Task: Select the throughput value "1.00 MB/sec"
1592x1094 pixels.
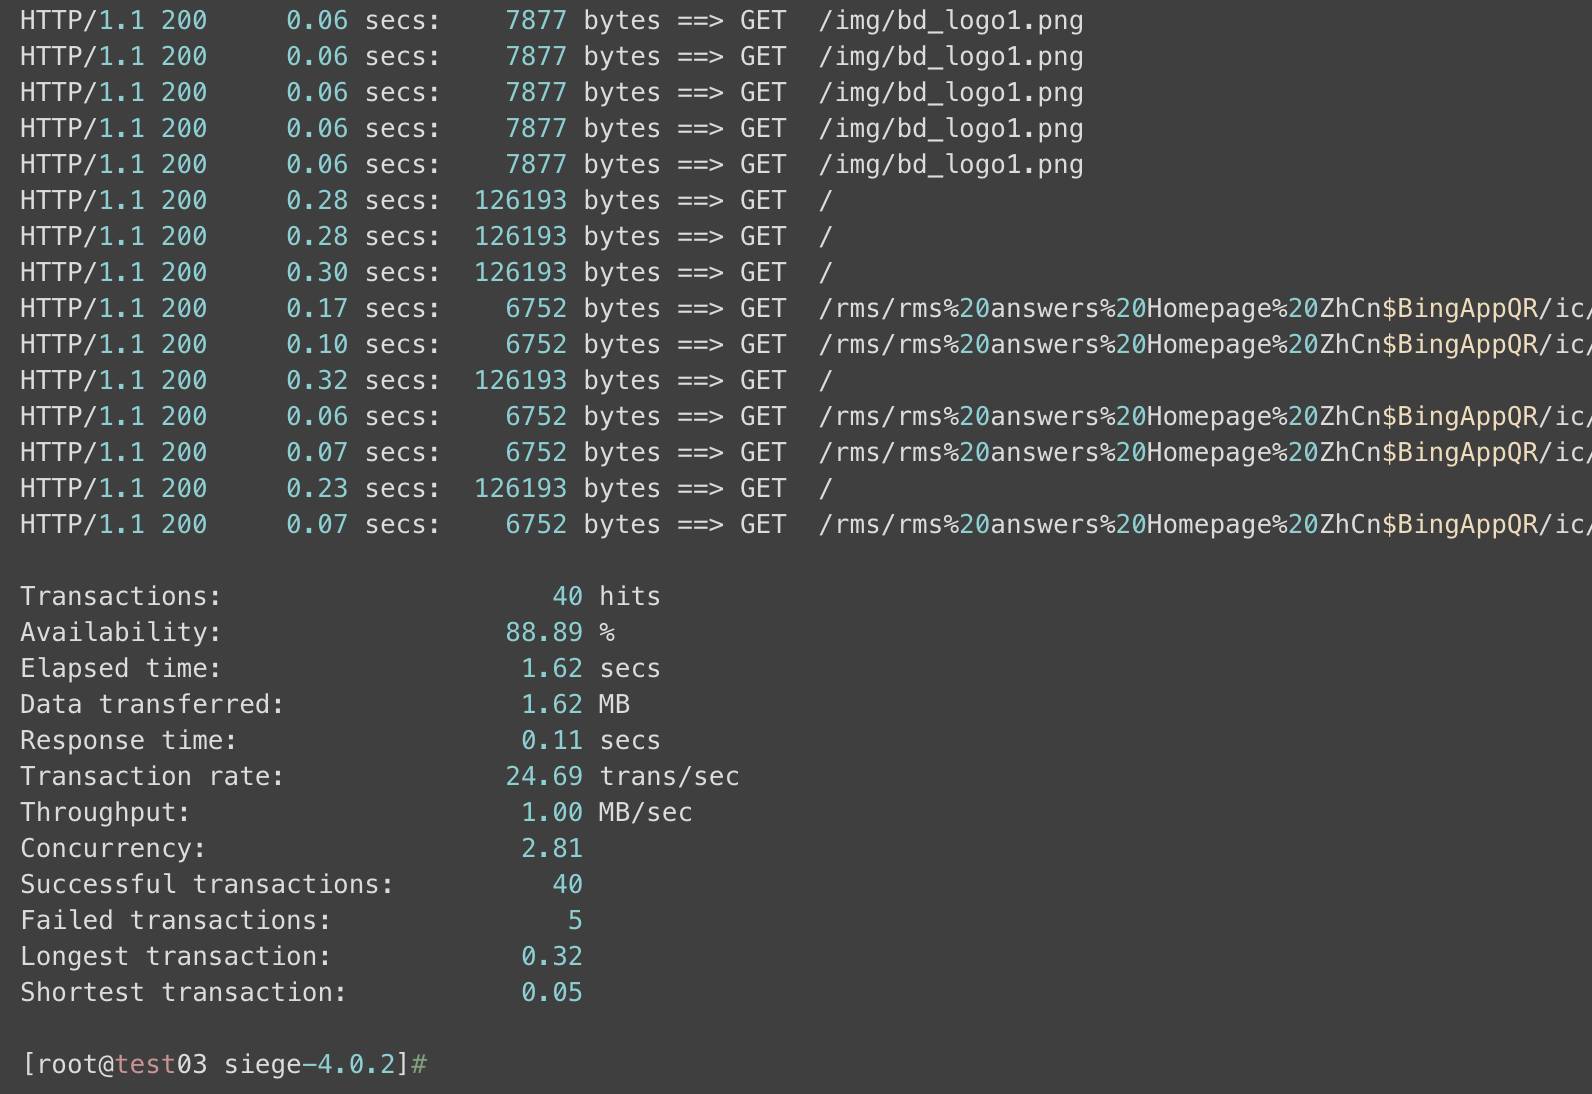Action: pyautogui.click(x=606, y=812)
